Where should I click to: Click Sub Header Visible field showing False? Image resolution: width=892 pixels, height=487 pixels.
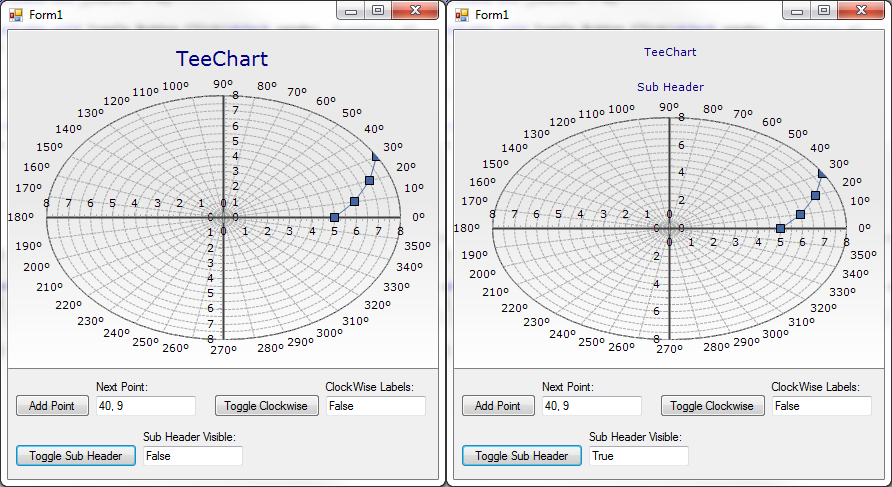193,456
